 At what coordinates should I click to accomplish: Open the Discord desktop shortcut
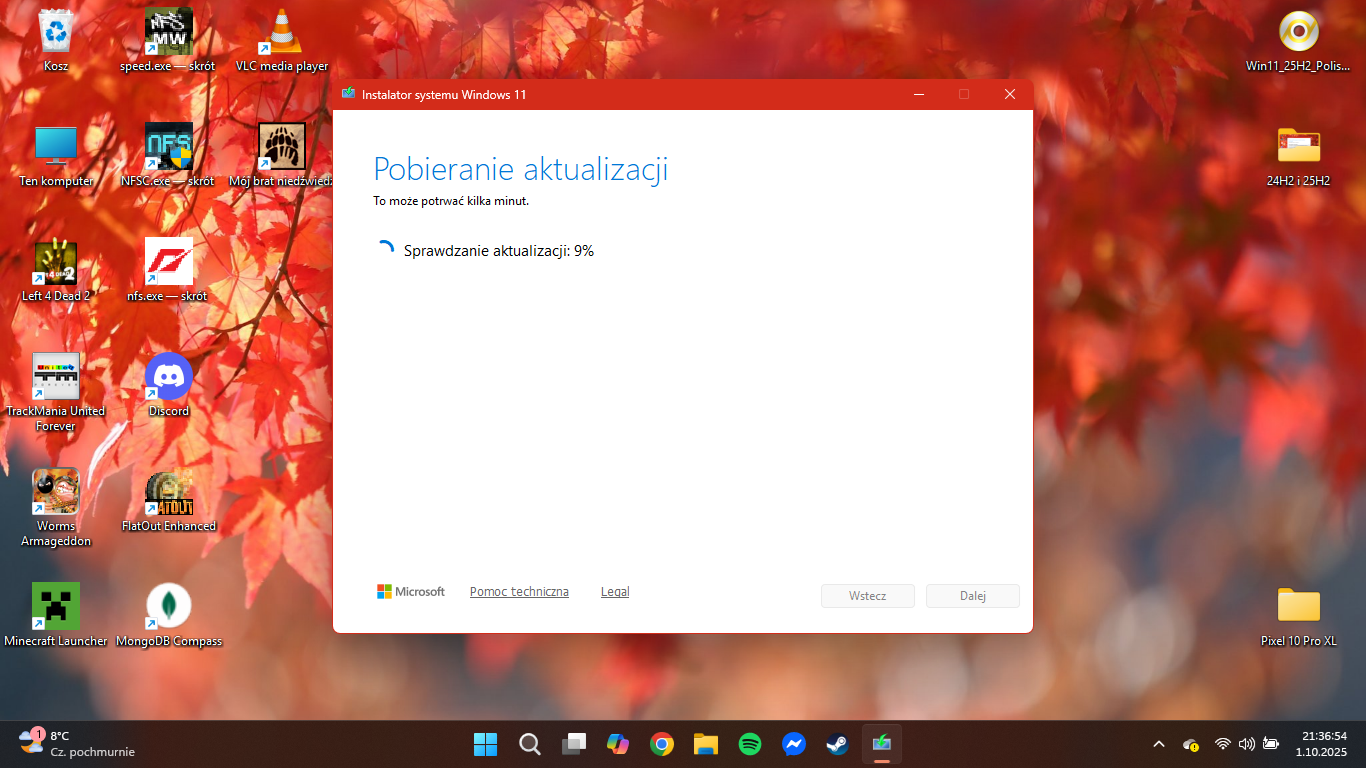169,377
